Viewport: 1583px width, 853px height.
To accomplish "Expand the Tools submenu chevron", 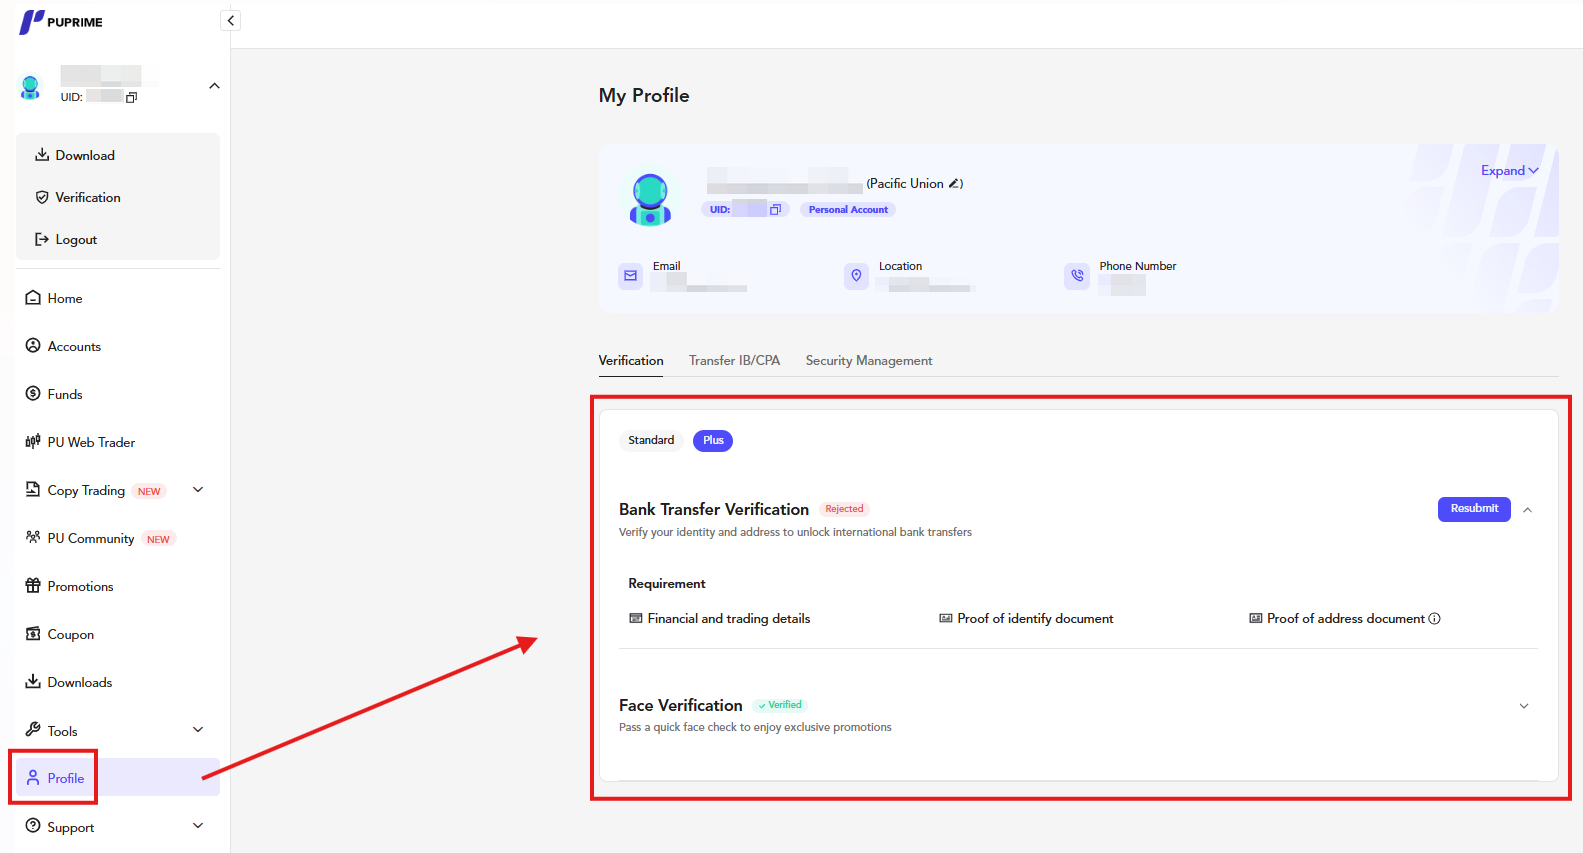I will [x=198, y=730].
